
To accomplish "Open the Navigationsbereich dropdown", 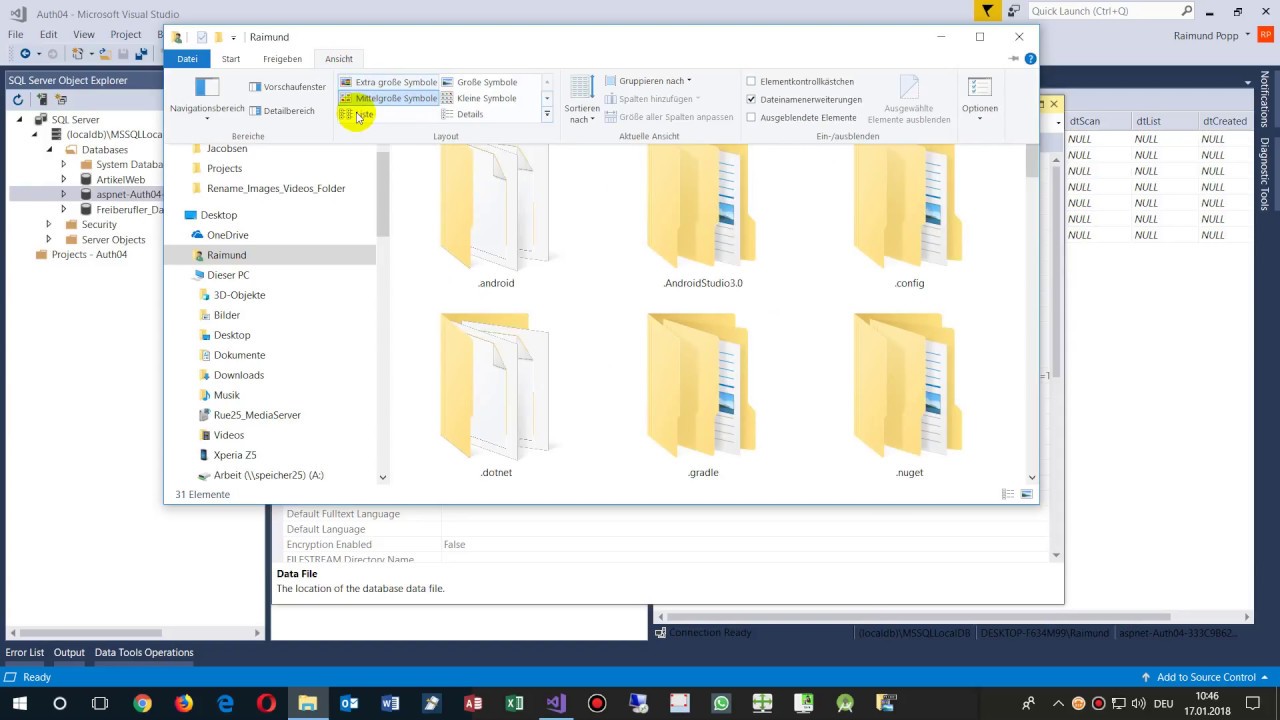I will coord(207,98).
